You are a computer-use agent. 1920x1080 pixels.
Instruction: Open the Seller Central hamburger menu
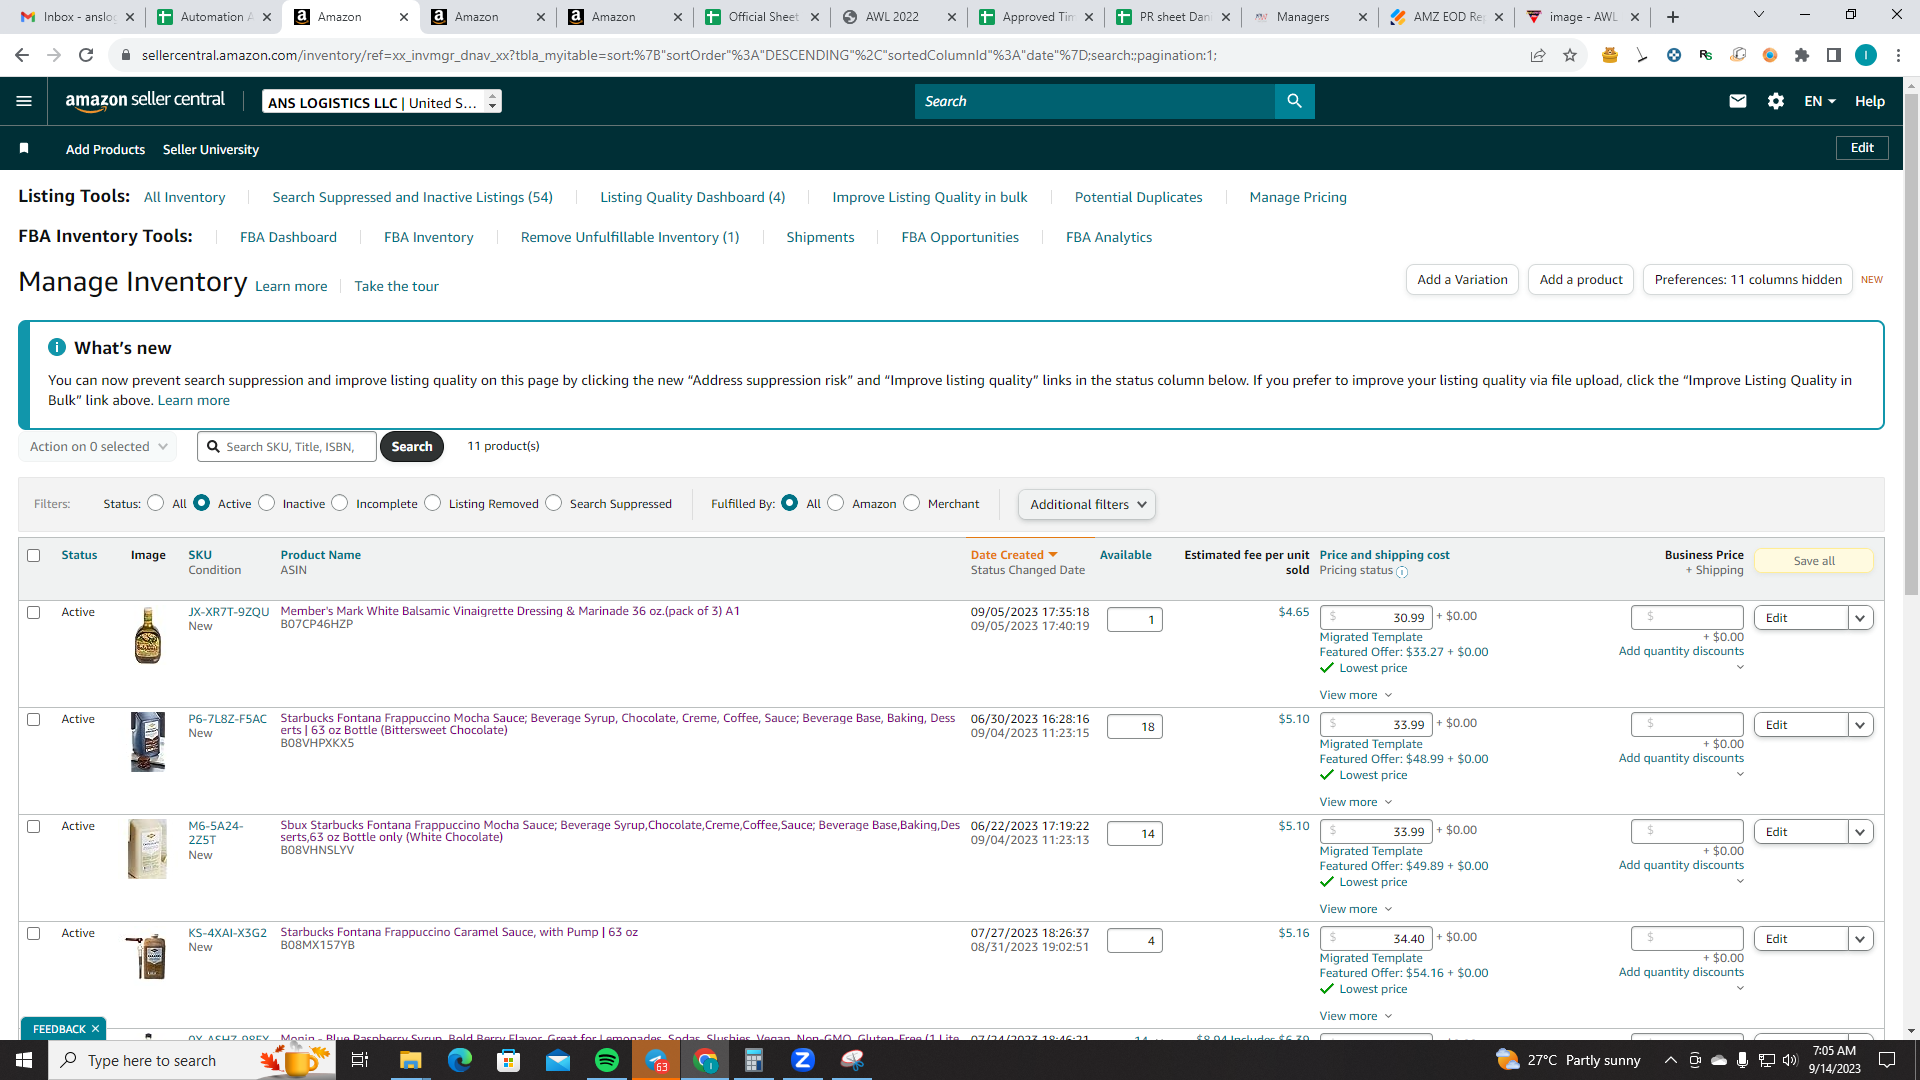(24, 101)
